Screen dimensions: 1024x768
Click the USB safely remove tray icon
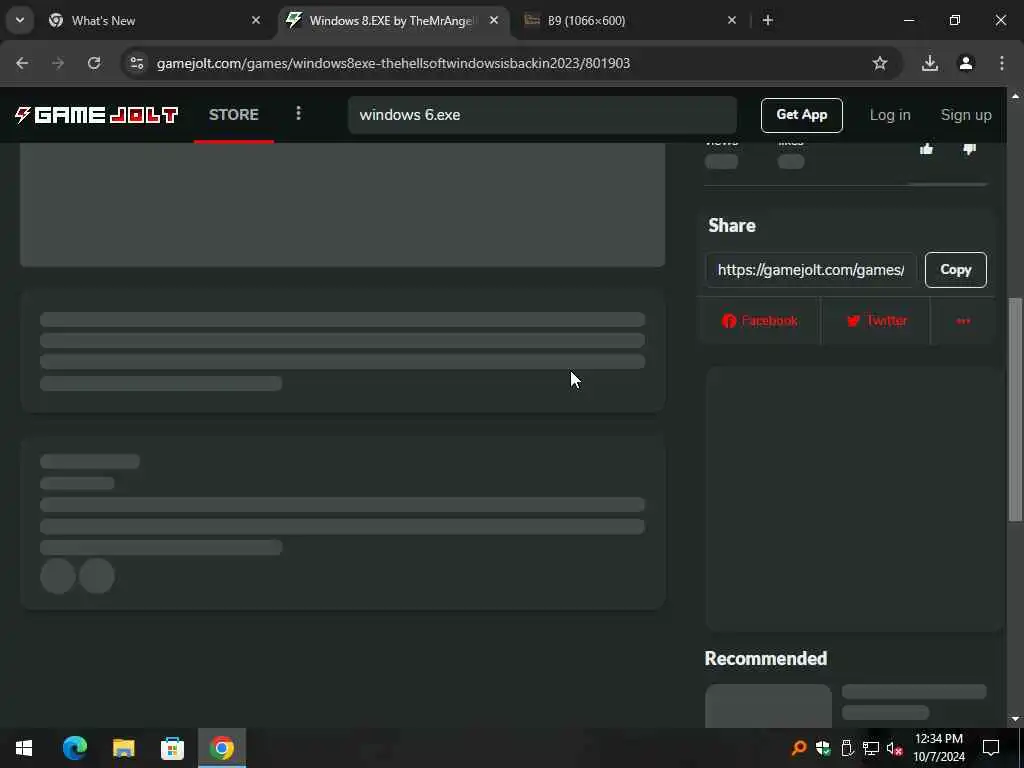click(847, 748)
